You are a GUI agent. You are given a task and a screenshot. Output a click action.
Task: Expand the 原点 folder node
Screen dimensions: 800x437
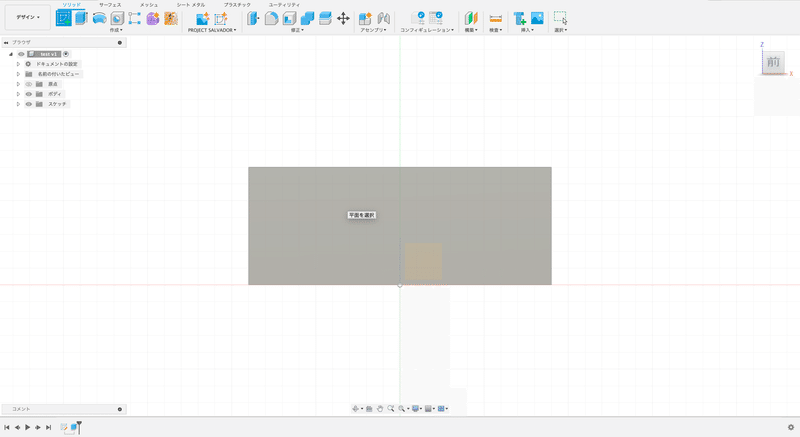pos(18,84)
